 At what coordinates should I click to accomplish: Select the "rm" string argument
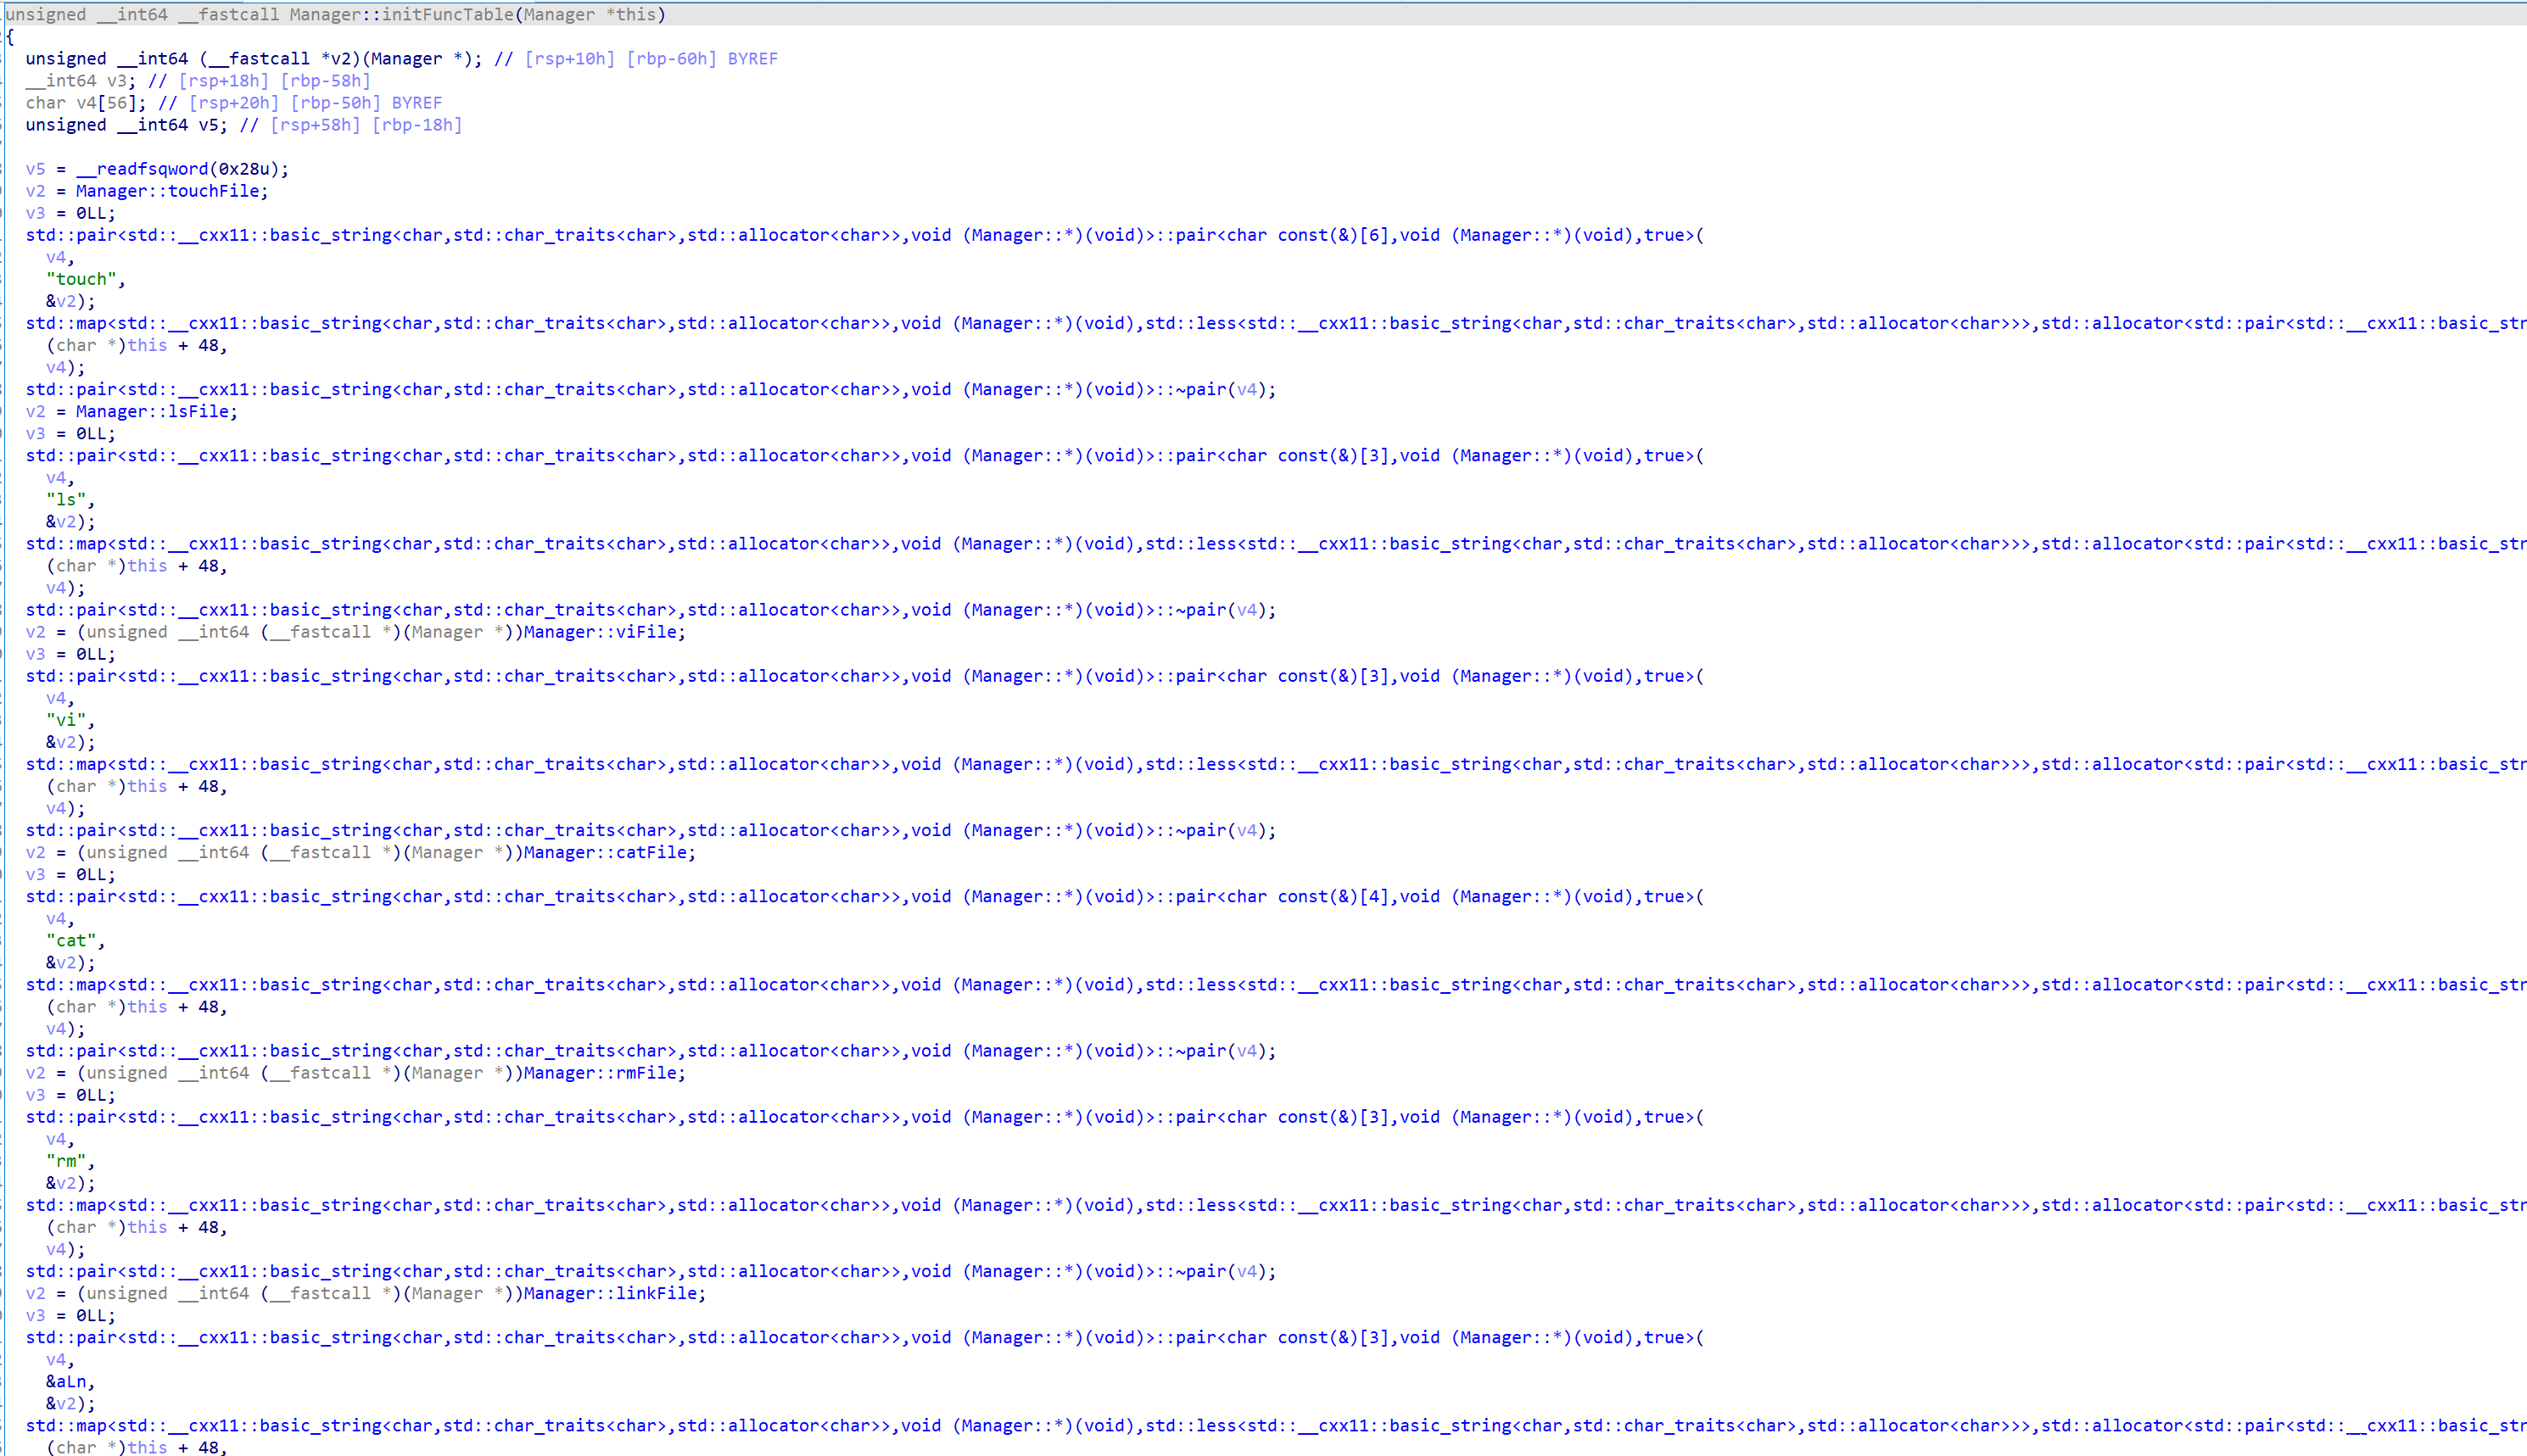[x=65, y=1161]
